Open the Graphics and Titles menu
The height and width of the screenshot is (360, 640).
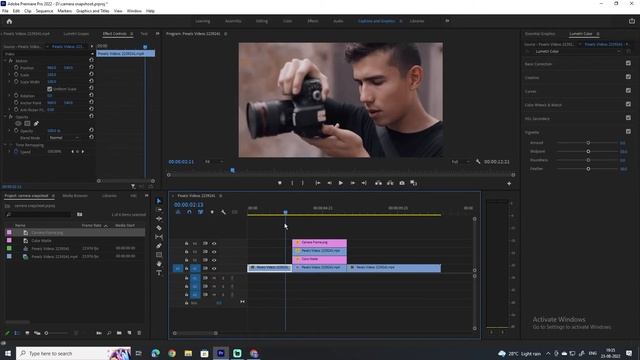(x=93, y=11)
